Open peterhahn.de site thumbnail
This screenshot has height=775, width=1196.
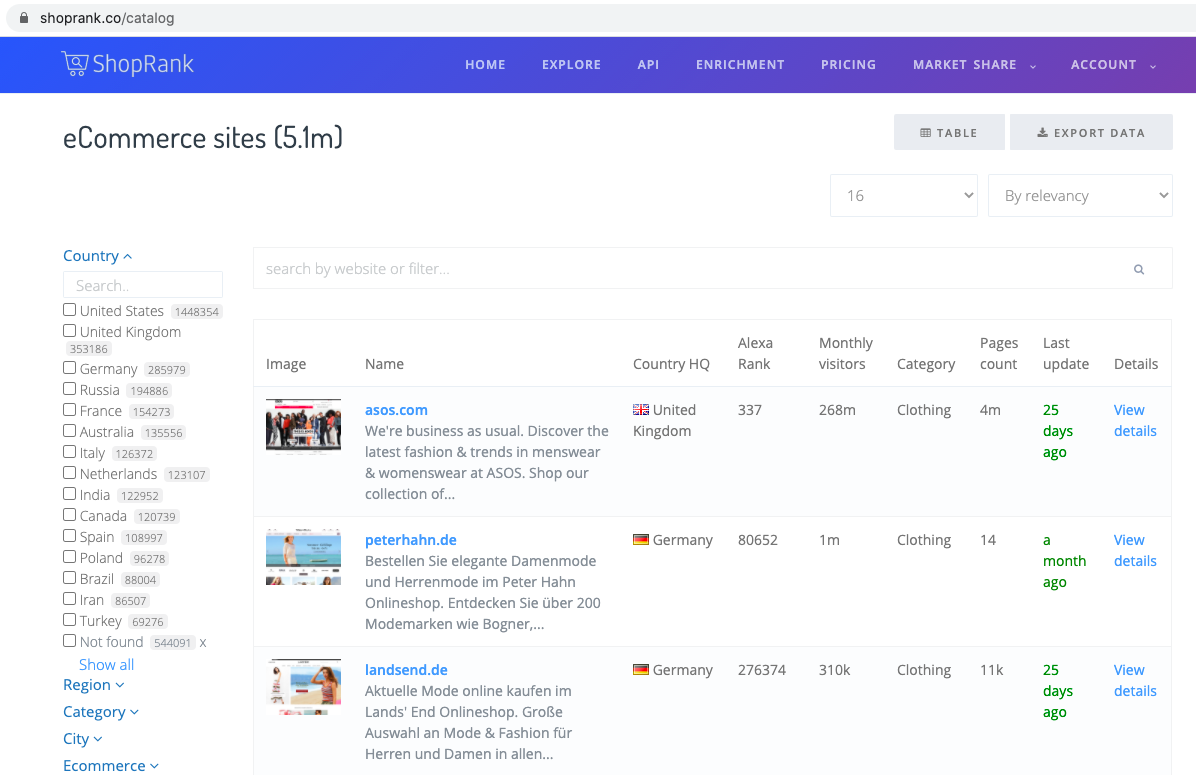[304, 557]
